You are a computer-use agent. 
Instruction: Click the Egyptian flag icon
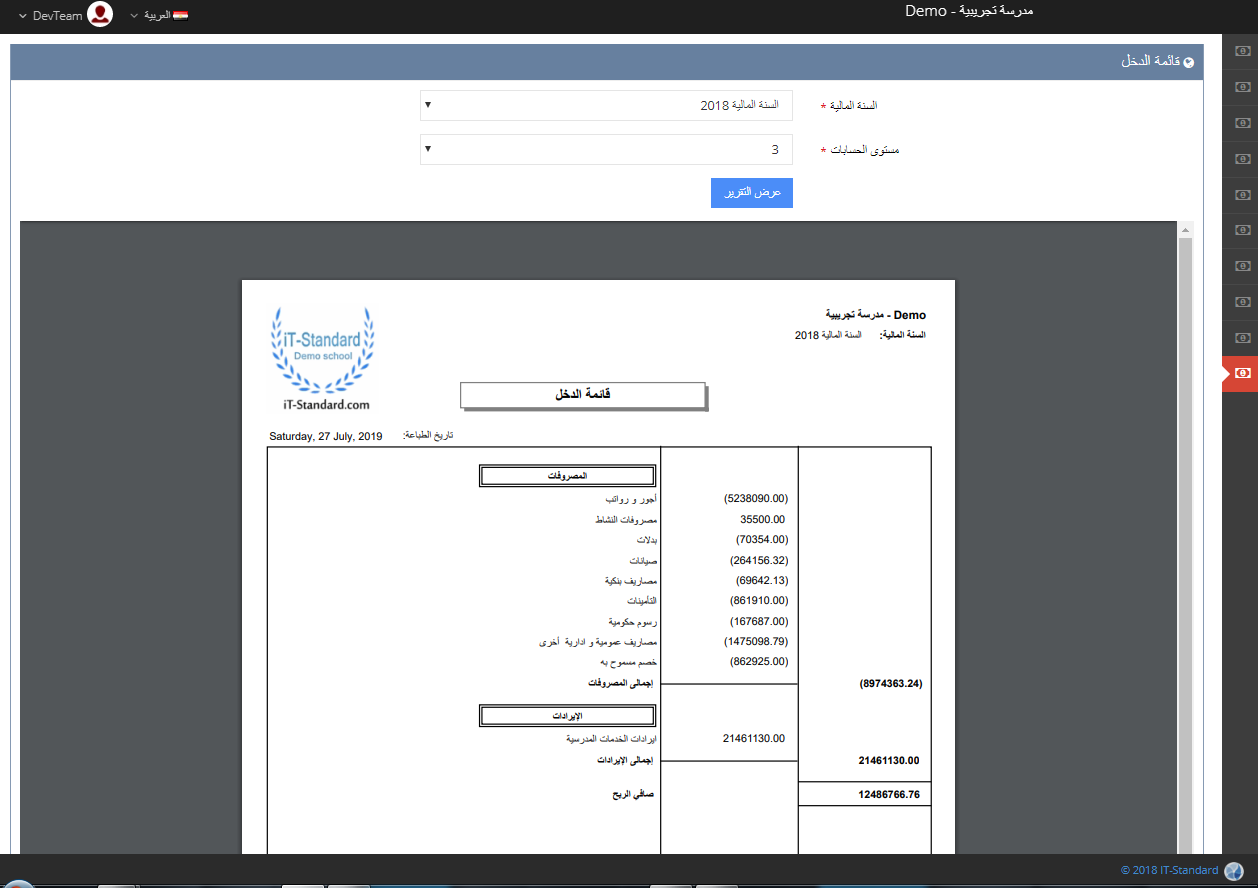click(180, 16)
